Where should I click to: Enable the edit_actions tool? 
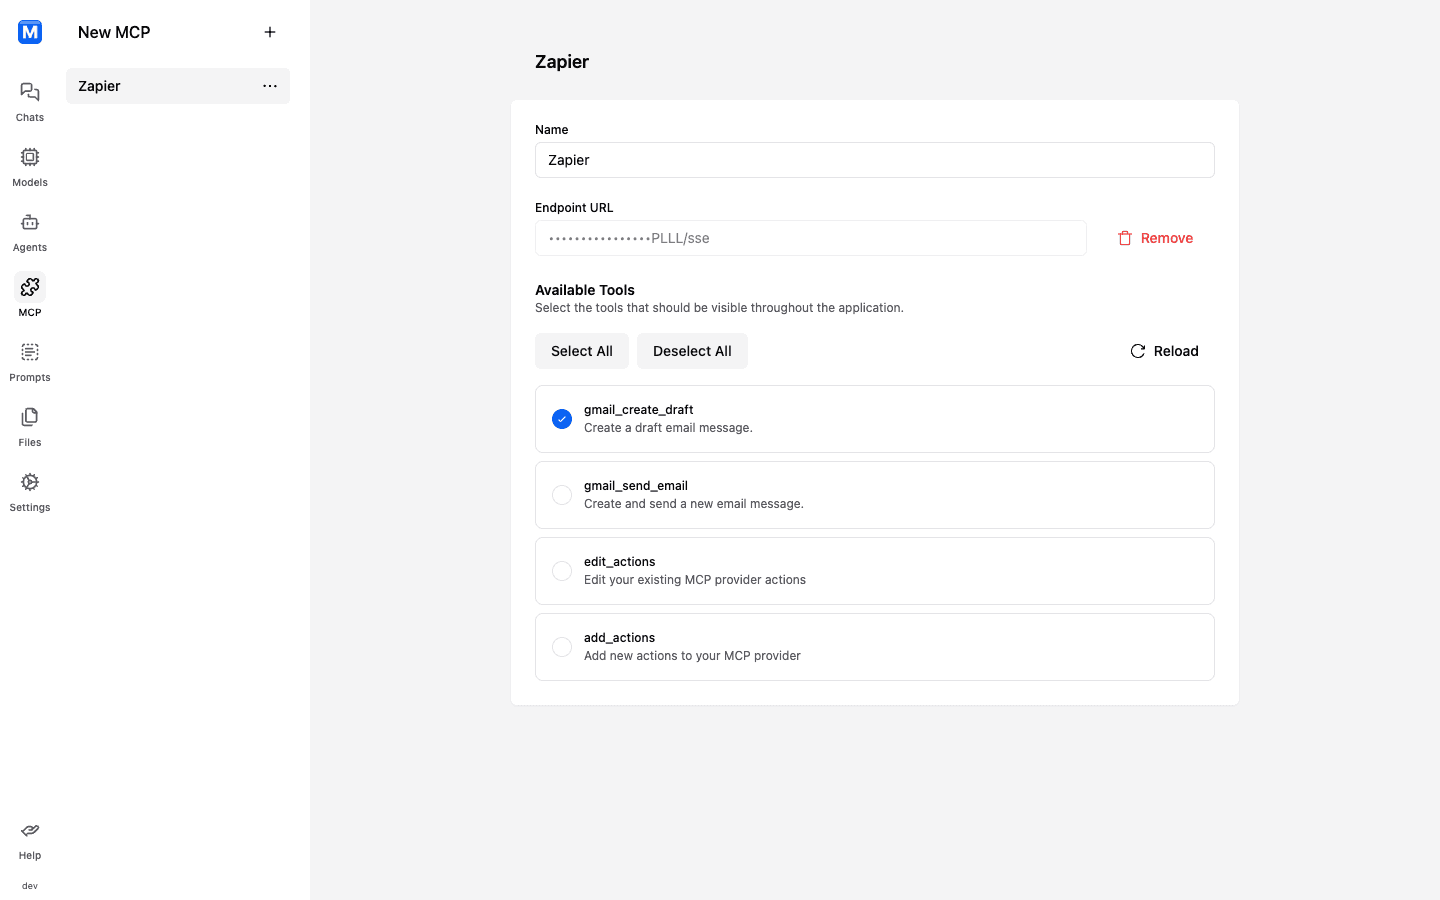tap(562, 571)
